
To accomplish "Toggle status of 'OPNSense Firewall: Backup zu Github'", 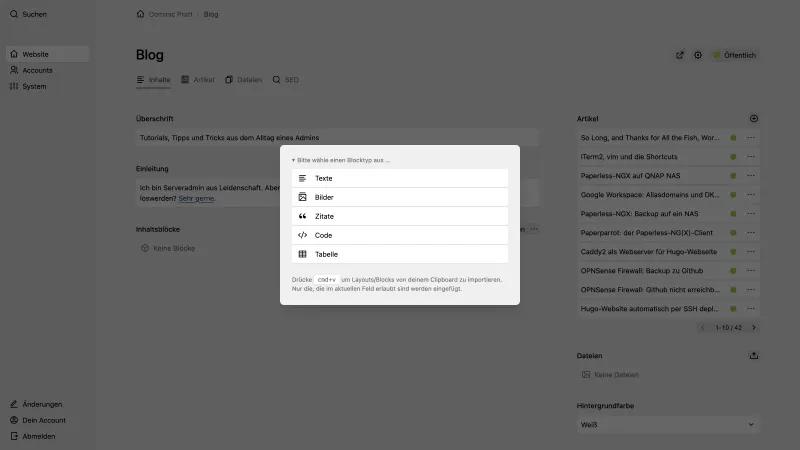I will [x=733, y=270].
